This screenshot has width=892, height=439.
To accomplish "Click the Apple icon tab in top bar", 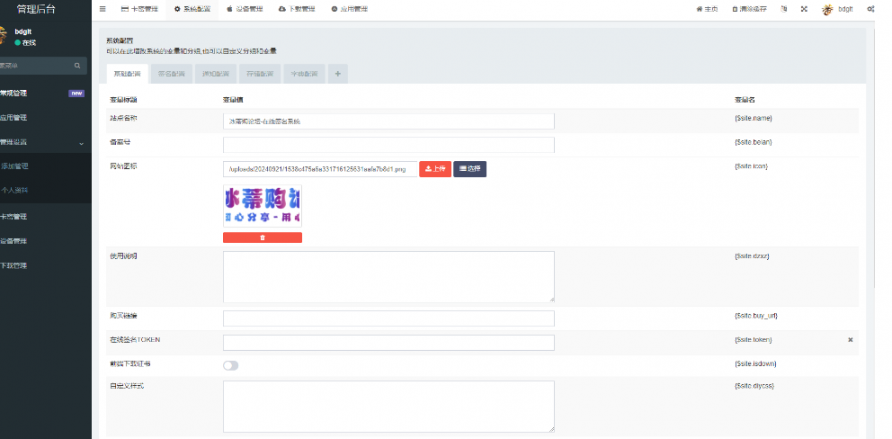I will 245,9.
